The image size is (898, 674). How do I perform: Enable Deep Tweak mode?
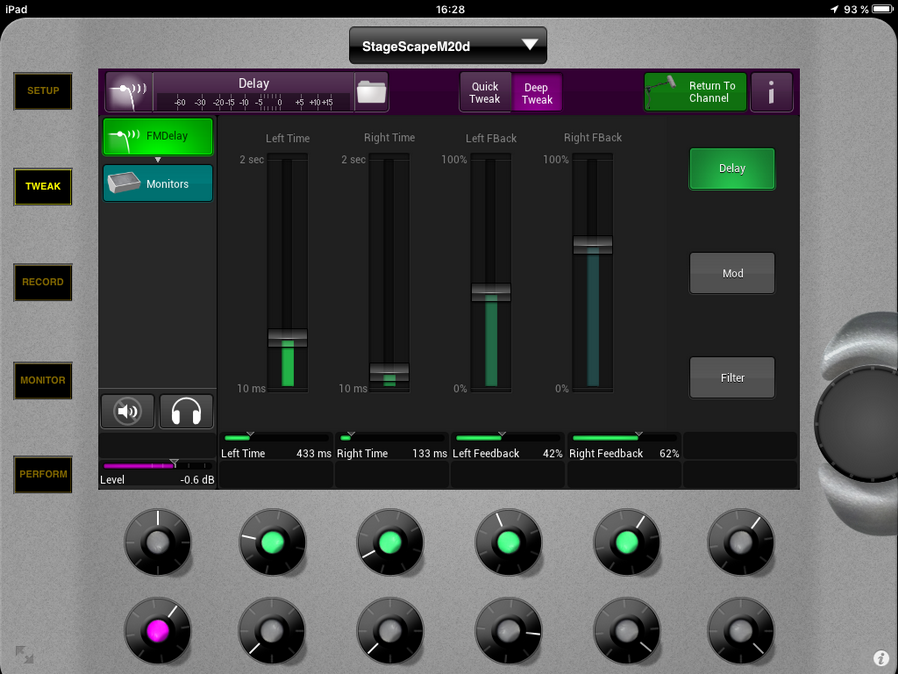point(537,93)
